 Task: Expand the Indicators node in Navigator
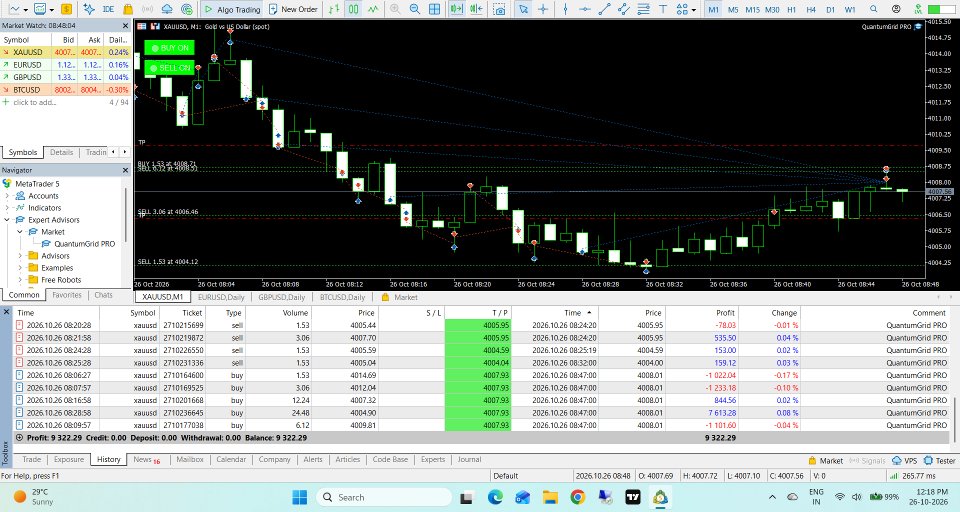(7, 208)
